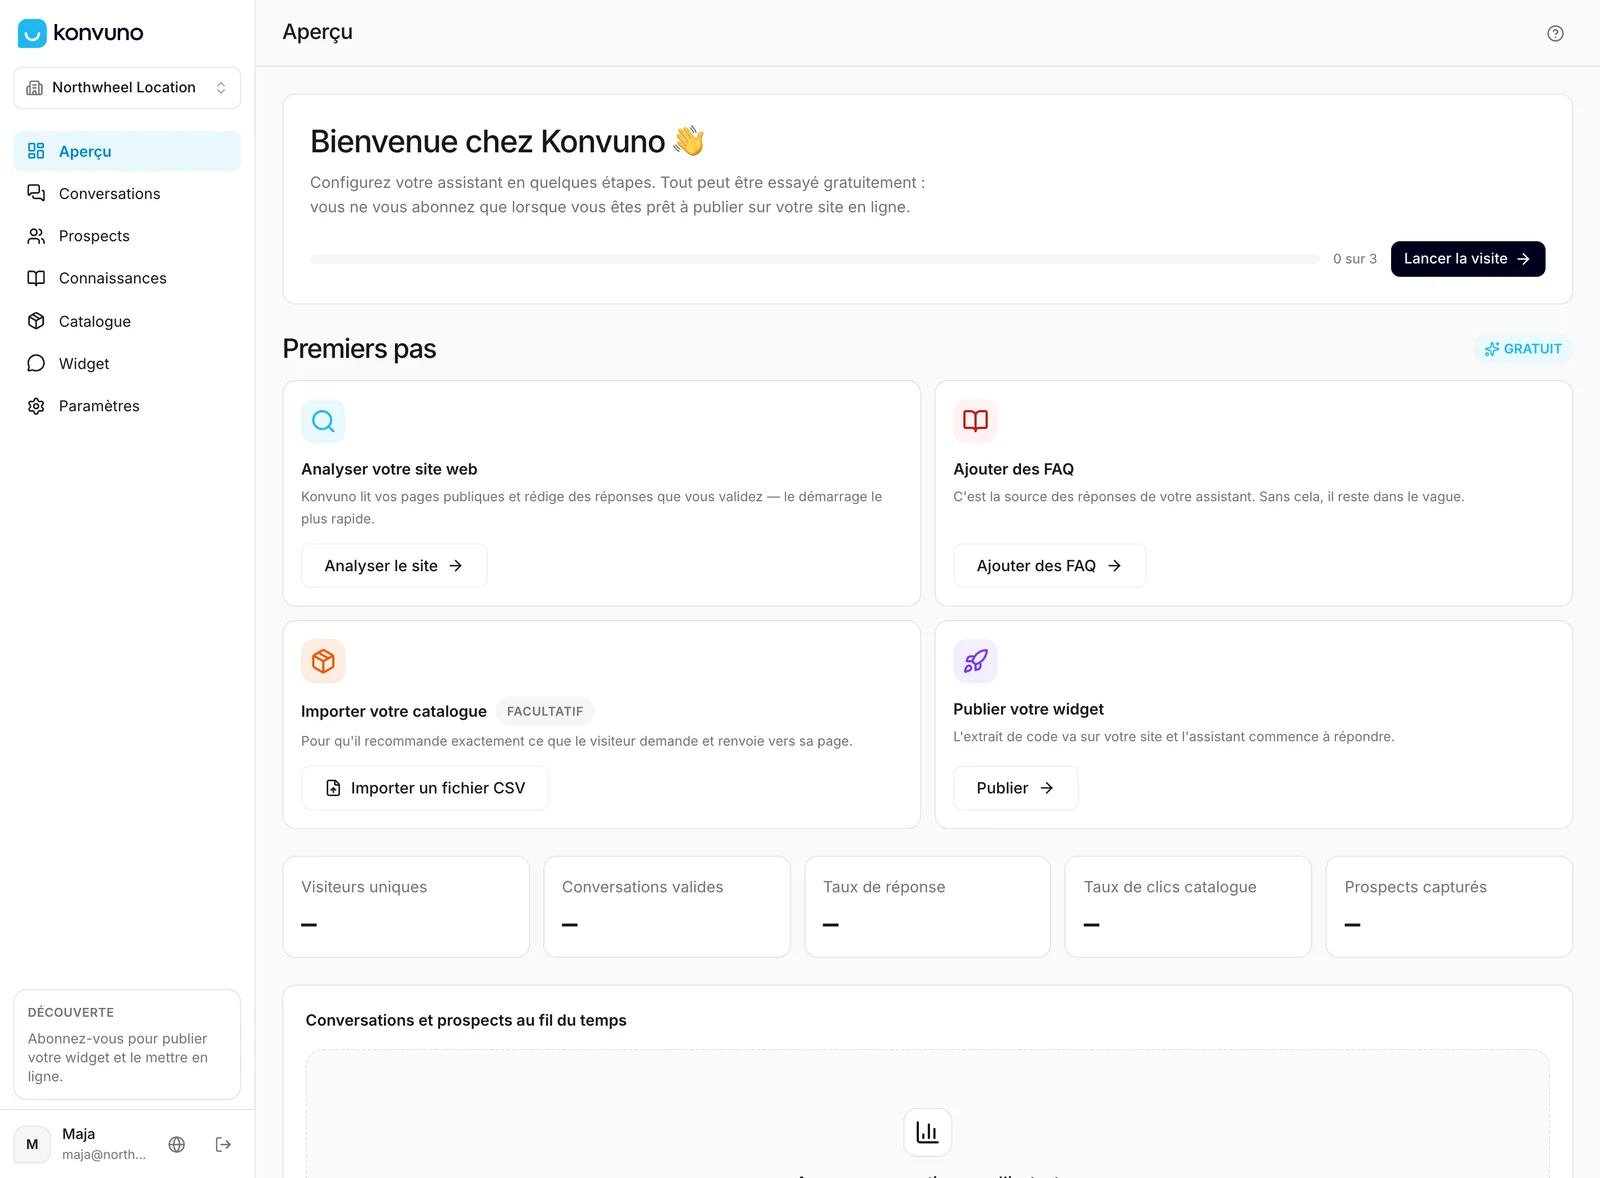Image resolution: width=1600 pixels, height=1178 pixels.
Task: Click the onboarding progress bar
Action: click(x=815, y=259)
